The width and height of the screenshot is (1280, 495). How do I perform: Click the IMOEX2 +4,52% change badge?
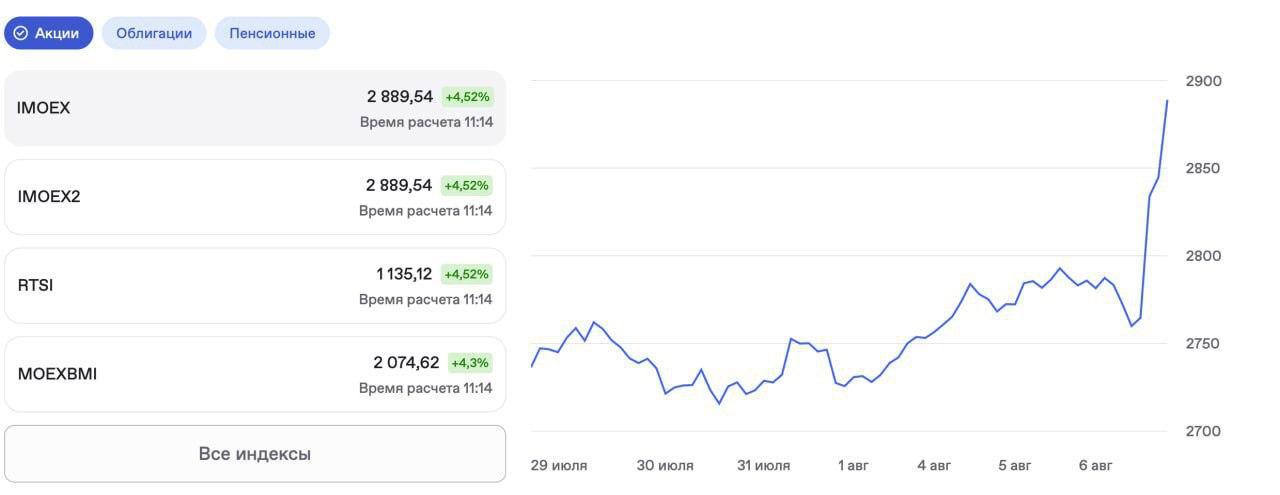[x=467, y=186]
